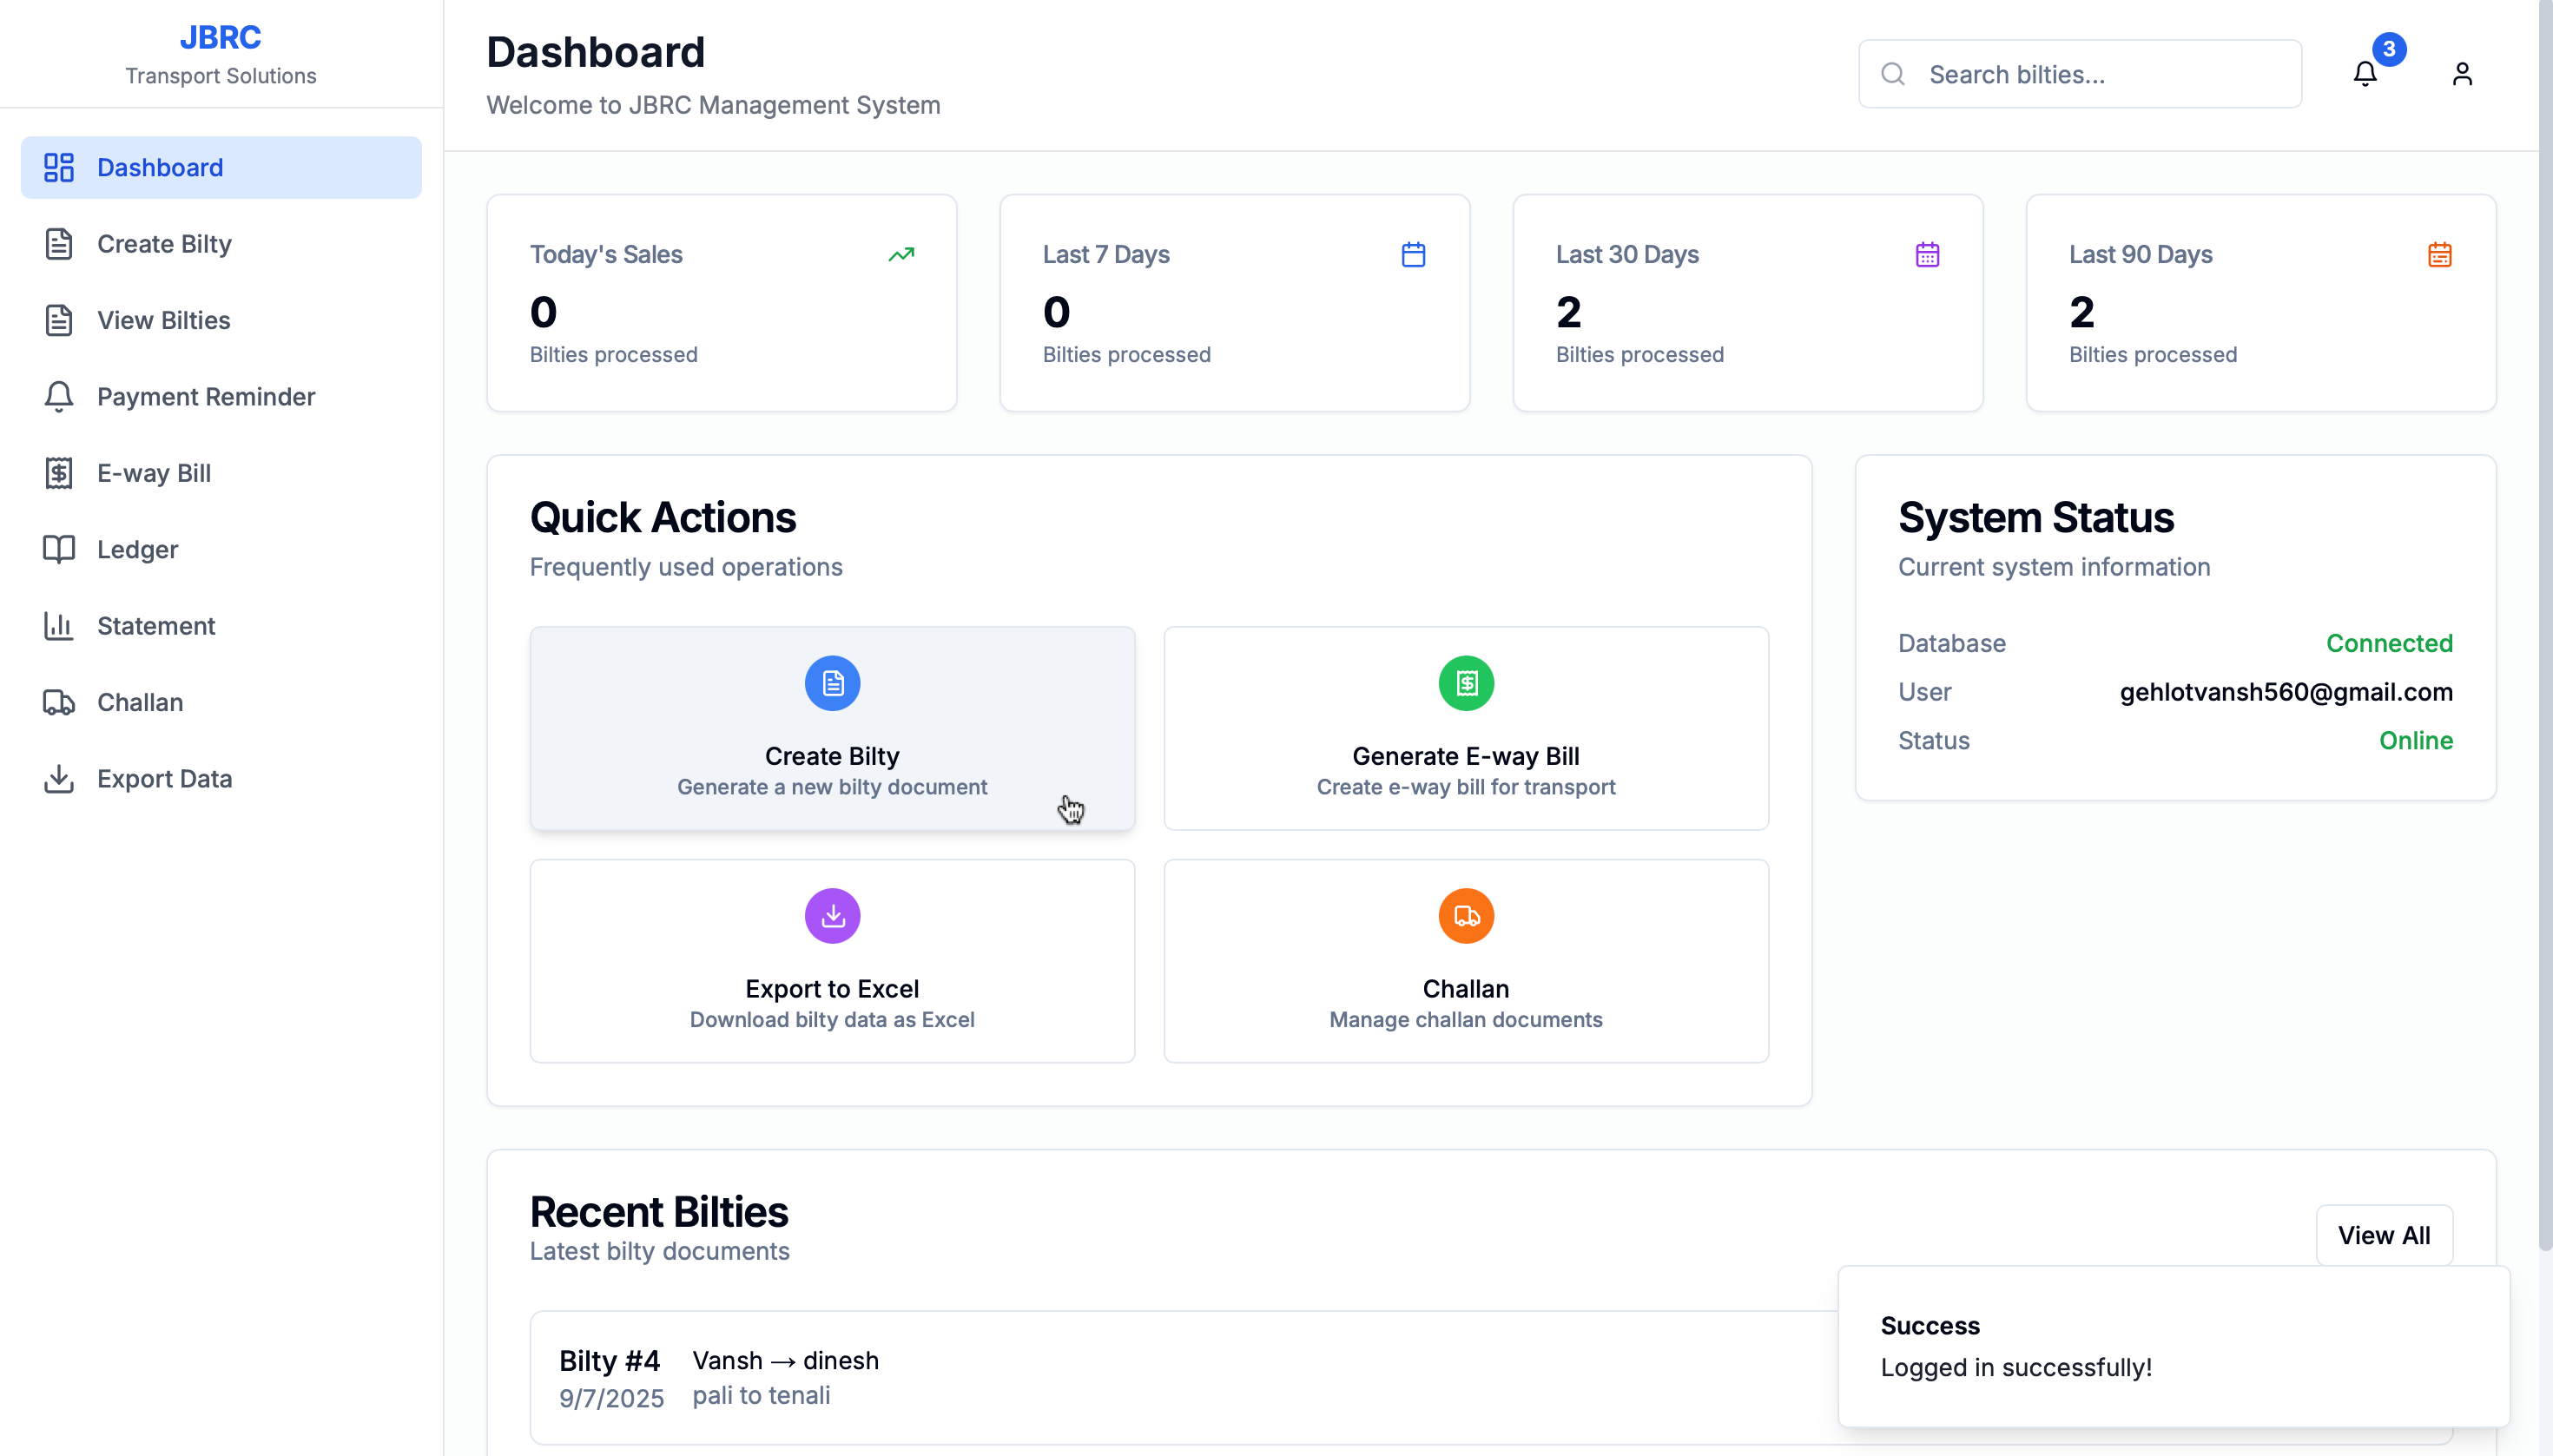This screenshot has height=1456, width=2553.
Task: Open Export Data in sidebar
Action: (x=164, y=779)
